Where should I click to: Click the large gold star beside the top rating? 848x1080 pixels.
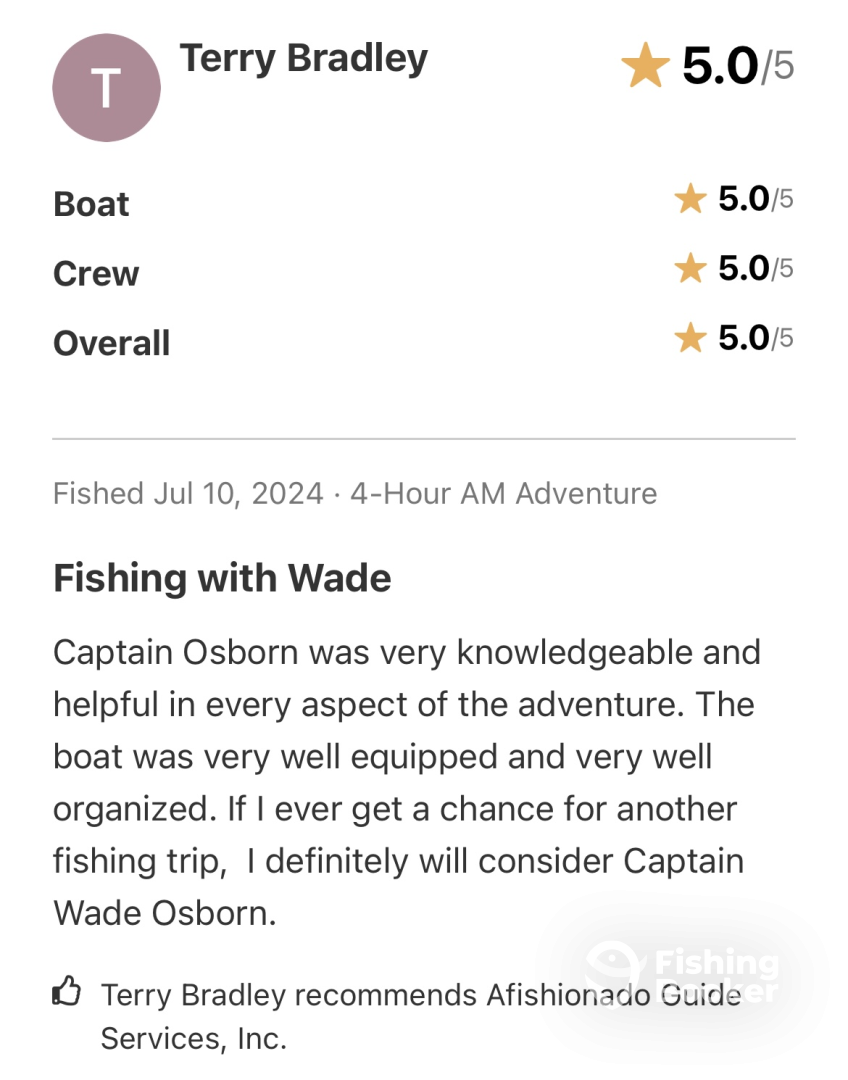[645, 68]
